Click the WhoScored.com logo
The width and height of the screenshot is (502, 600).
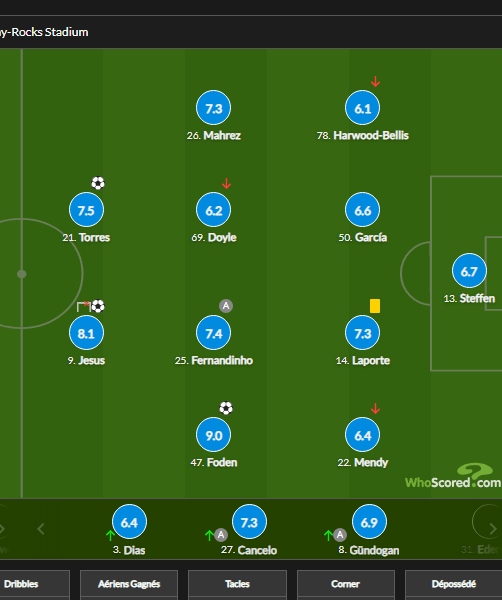click(453, 476)
